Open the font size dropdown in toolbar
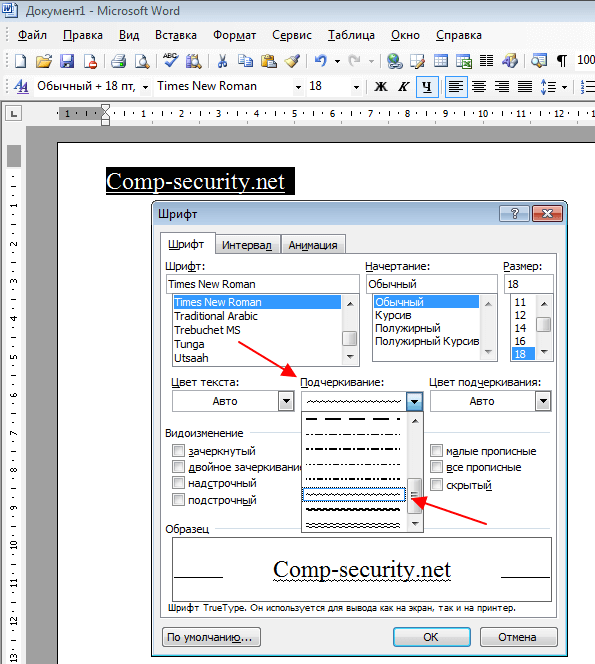 click(356, 87)
